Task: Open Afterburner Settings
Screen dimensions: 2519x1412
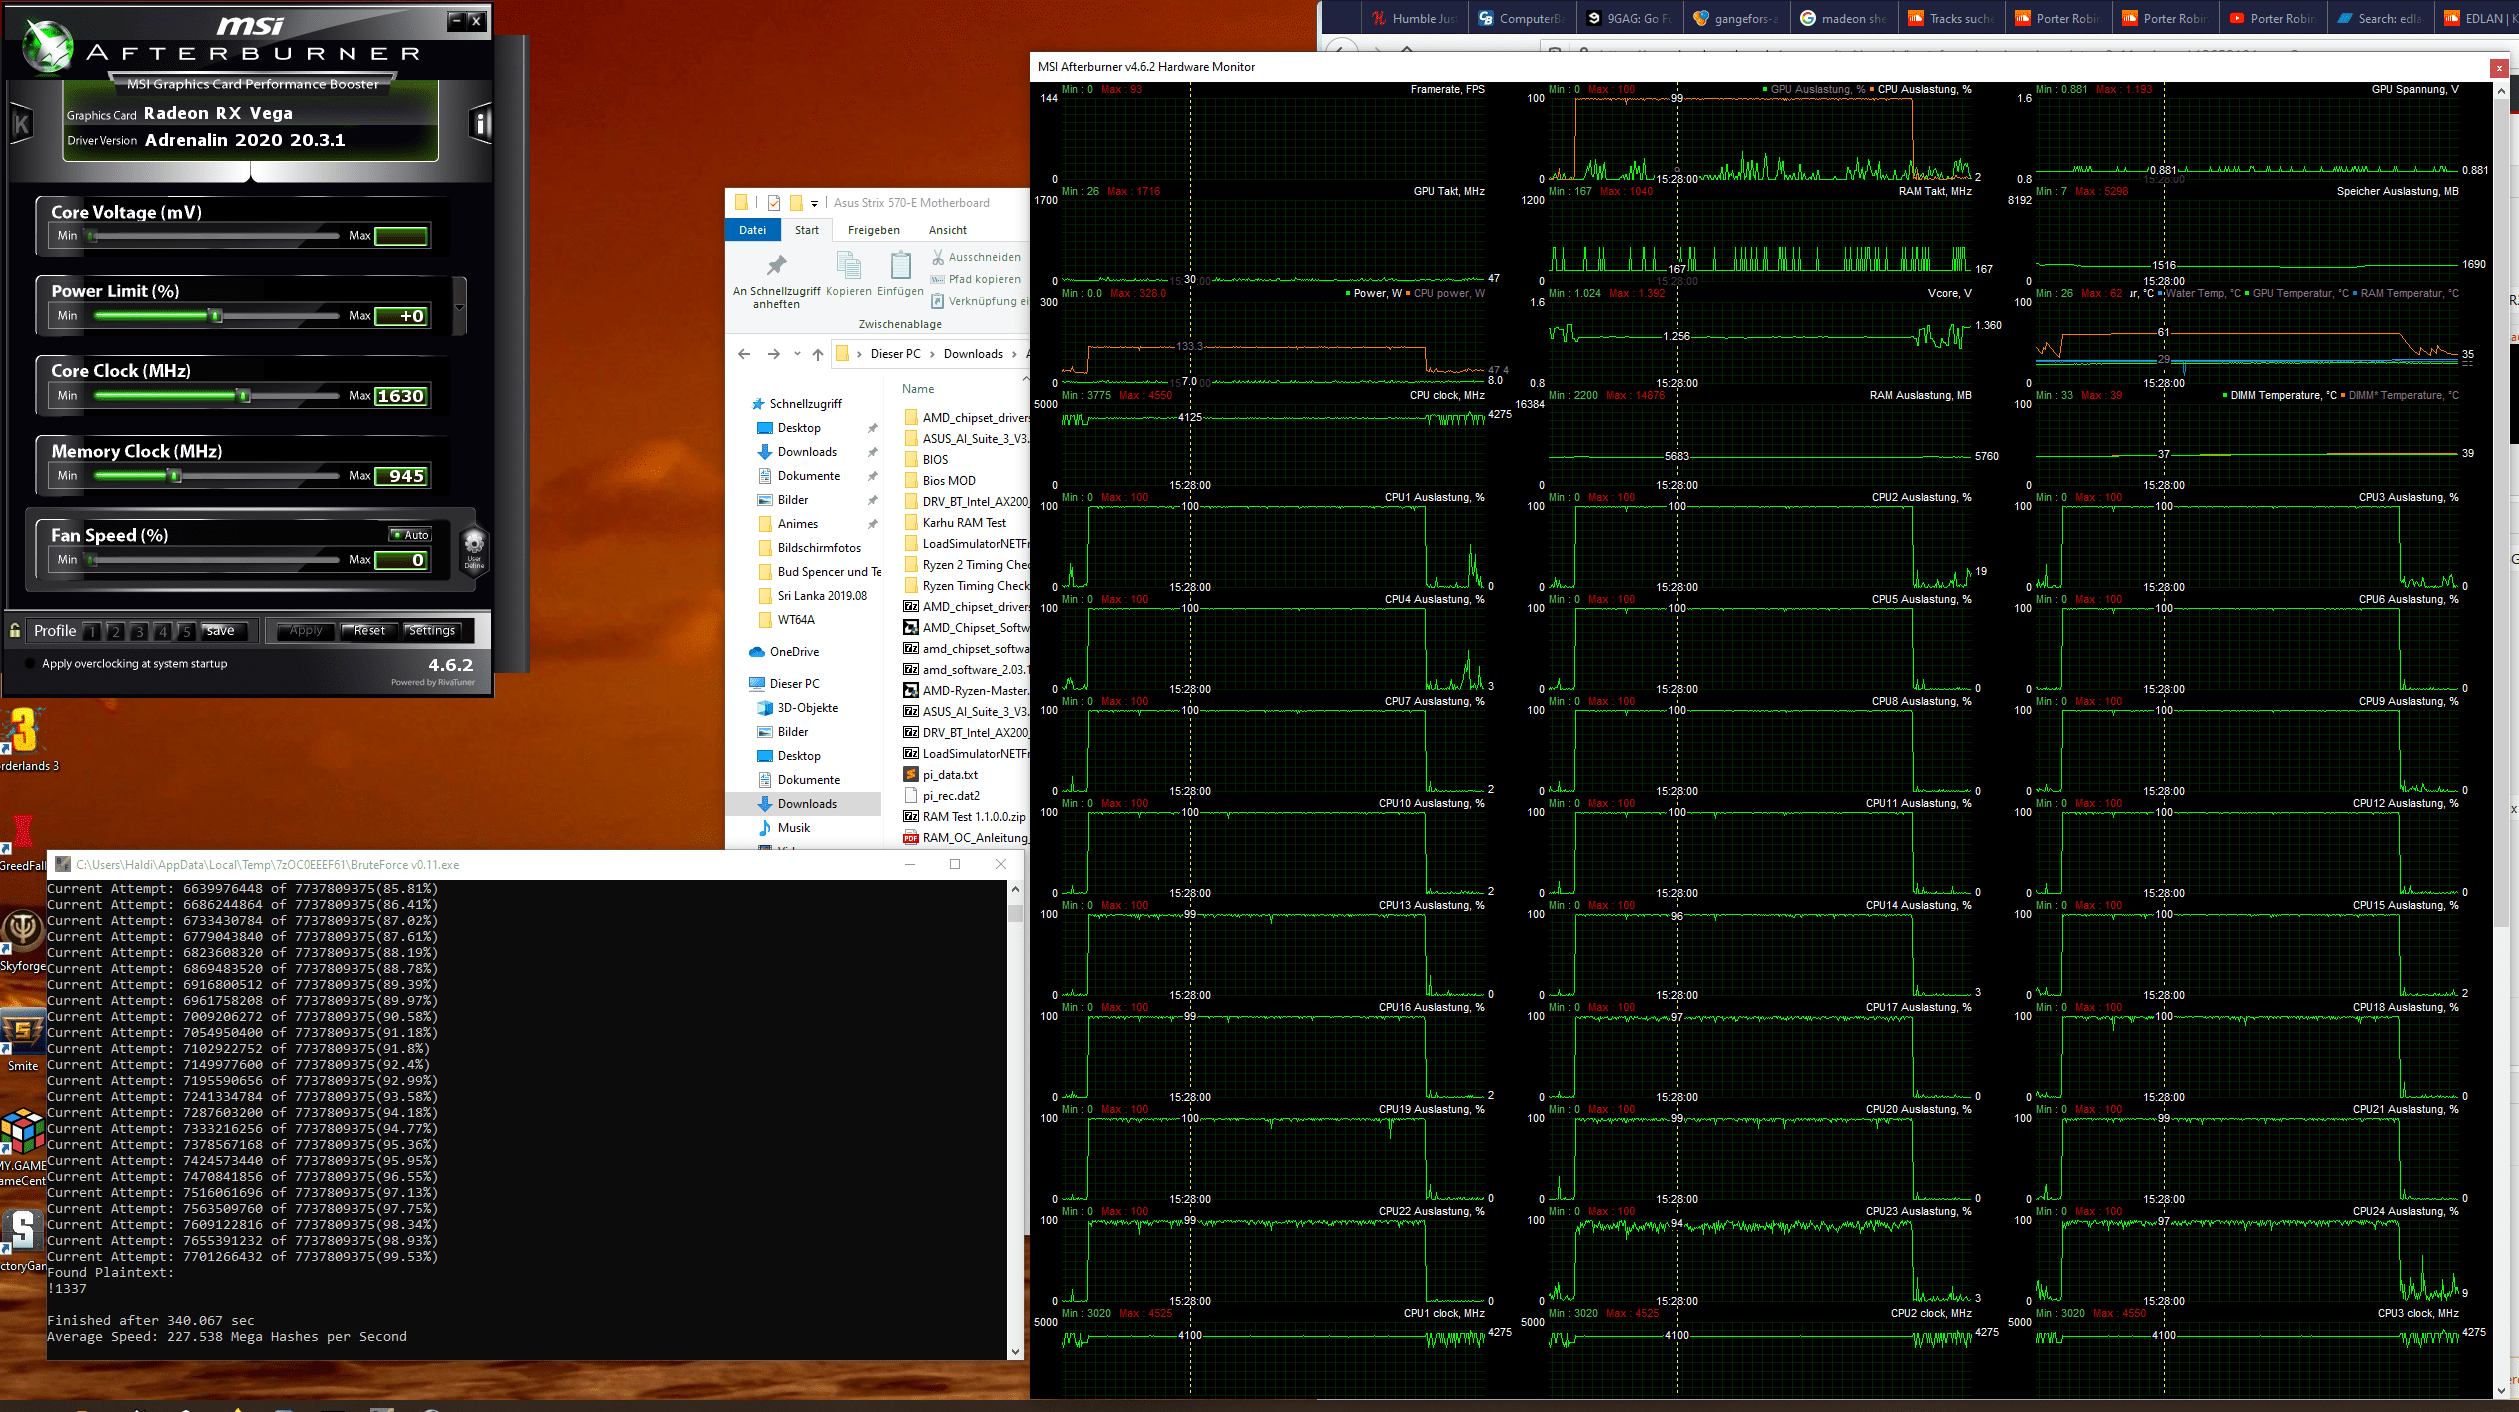Action: point(432,631)
